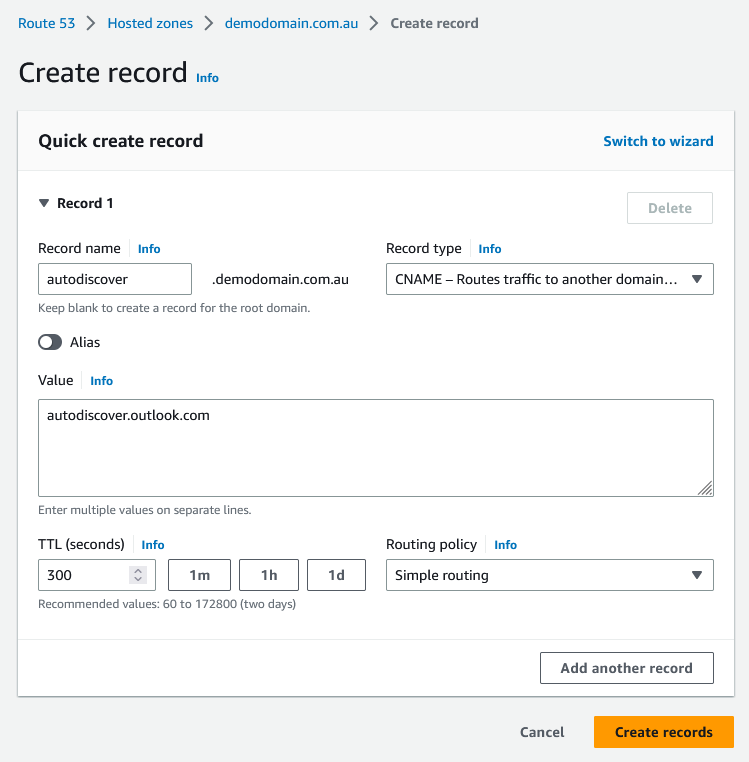Open Info link beside Record type
Image resolution: width=749 pixels, height=762 pixels.
(x=490, y=249)
